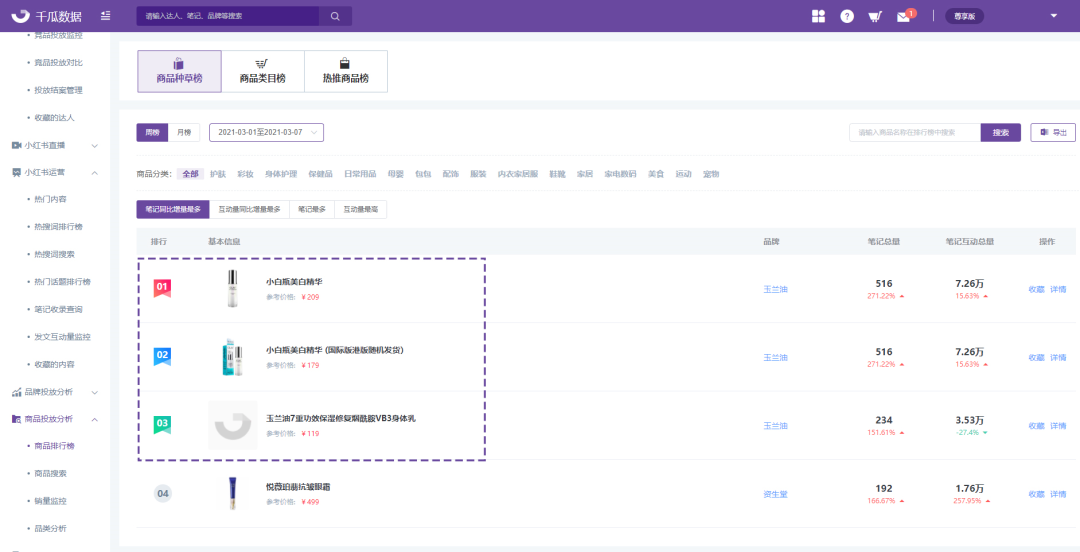This screenshot has width=1080, height=552.
Task: Switch to 周榜 weekly ranking
Action: point(152,132)
